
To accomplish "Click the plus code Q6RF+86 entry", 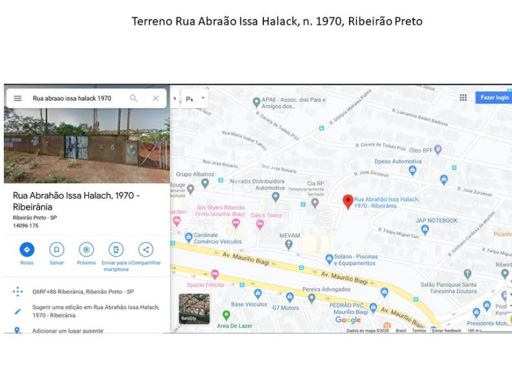I will tap(83, 291).
